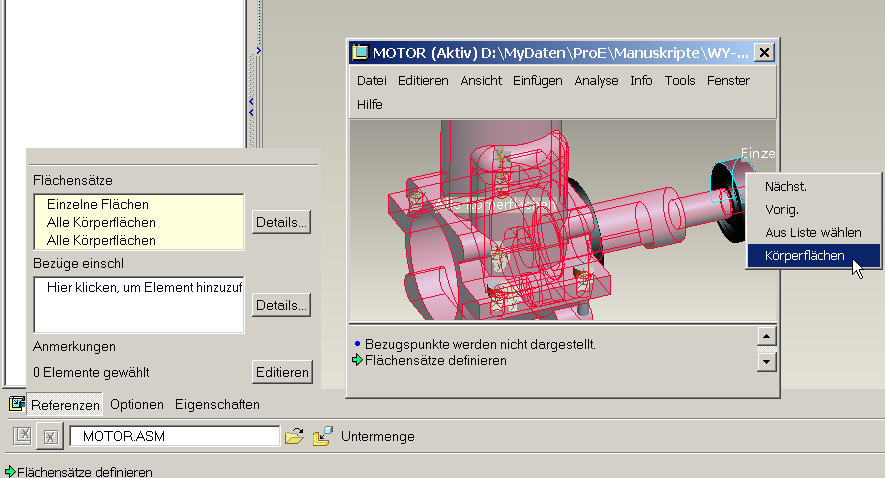This screenshot has width=885, height=478.
Task: Open the Ansicht menu
Action: 481,81
